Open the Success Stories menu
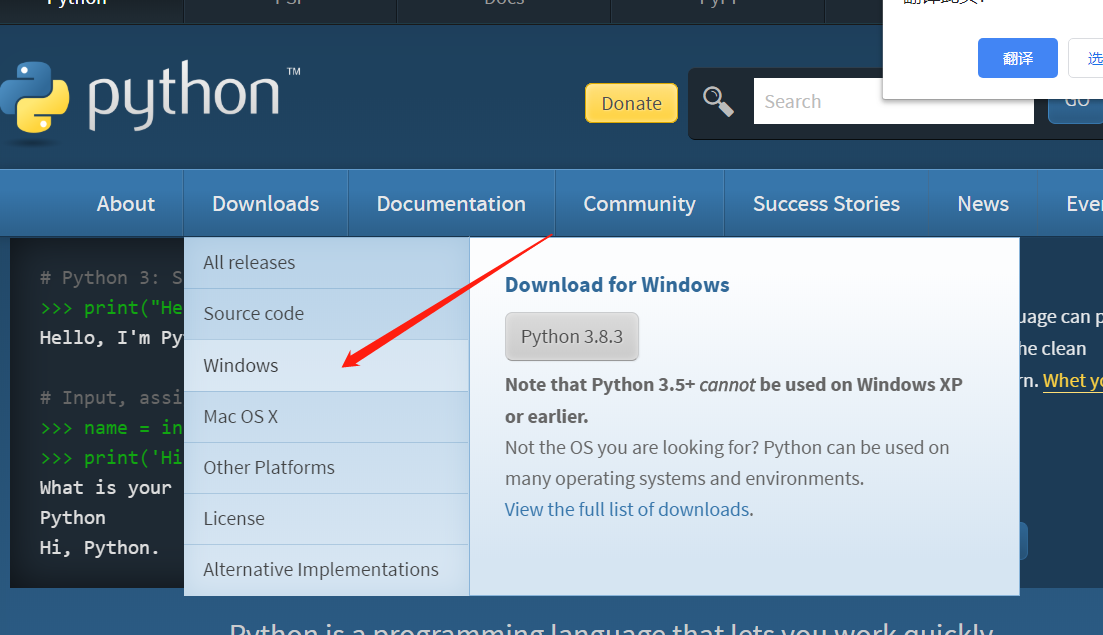 click(x=827, y=203)
